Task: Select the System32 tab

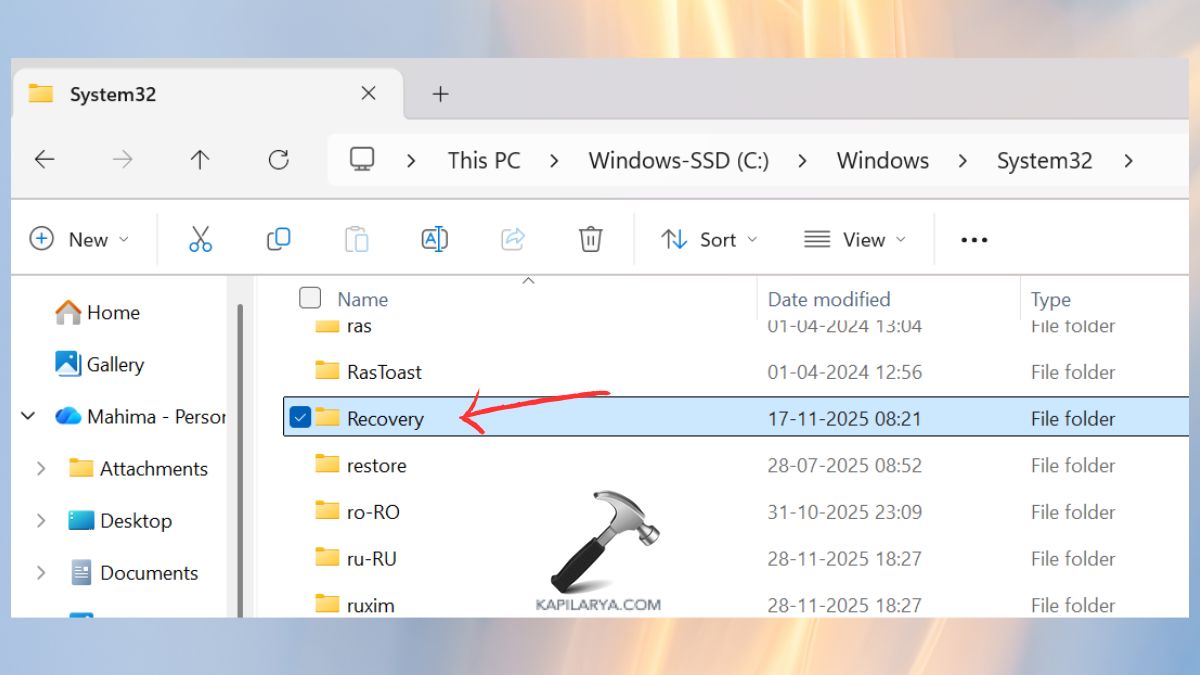Action: pyautogui.click(x=112, y=93)
